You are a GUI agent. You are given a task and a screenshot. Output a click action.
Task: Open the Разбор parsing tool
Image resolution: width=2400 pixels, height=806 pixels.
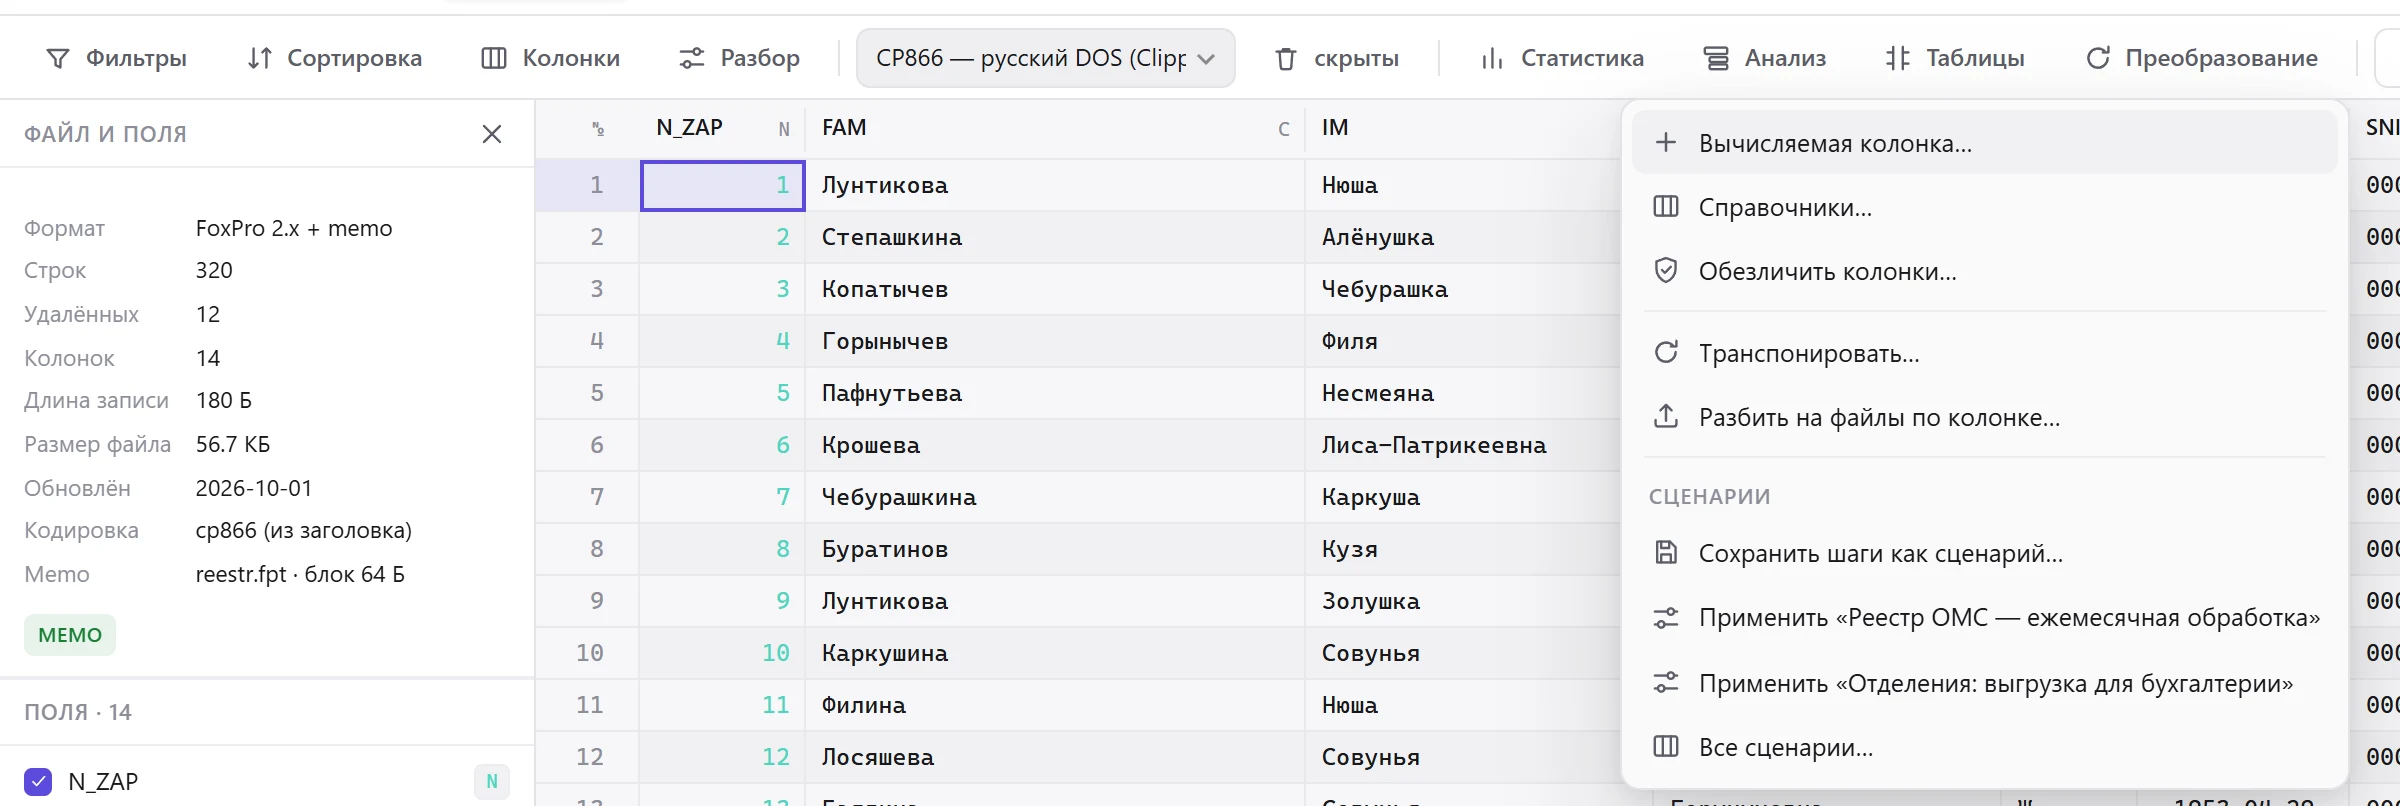(x=739, y=58)
